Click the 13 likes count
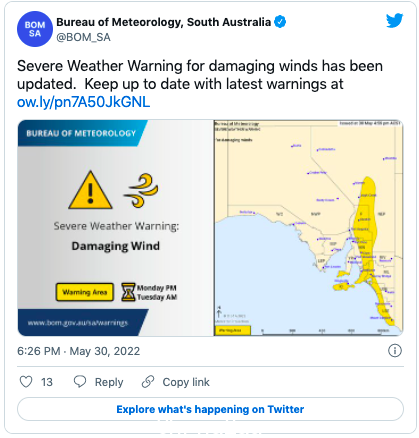Image resolution: width=419 pixels, height=438 pixels. coord(47,382)
